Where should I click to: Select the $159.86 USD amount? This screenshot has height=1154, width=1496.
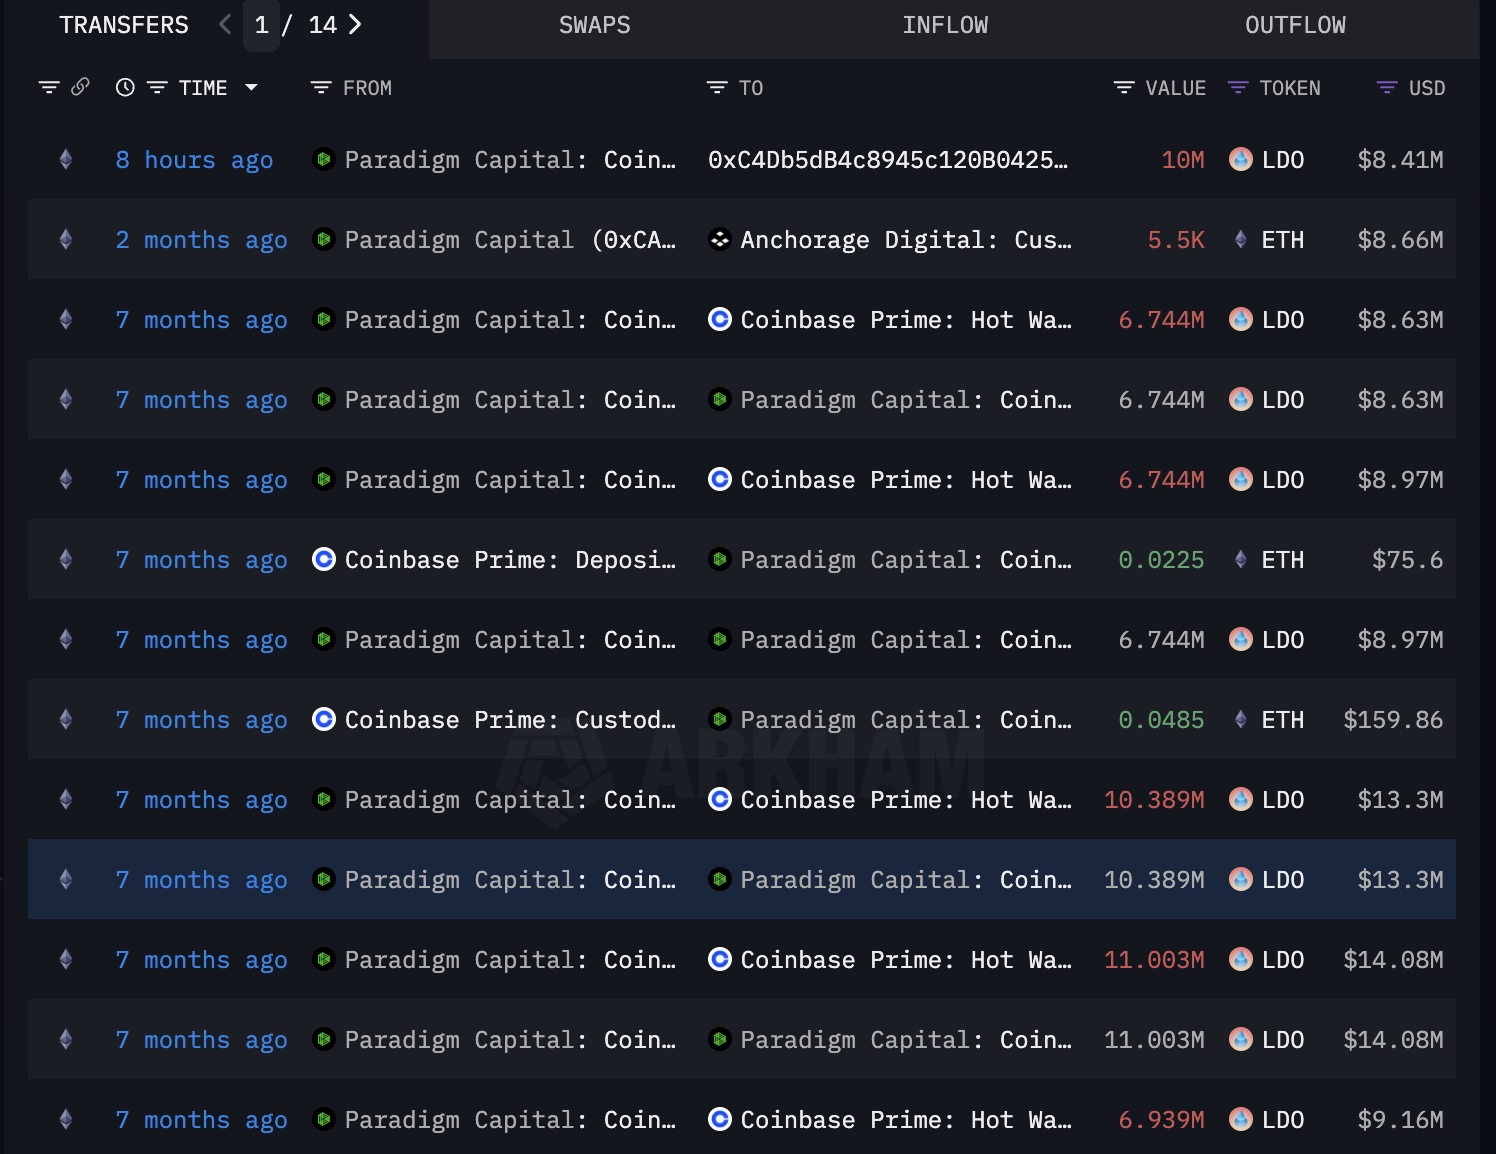click(x=1393, y=720)
